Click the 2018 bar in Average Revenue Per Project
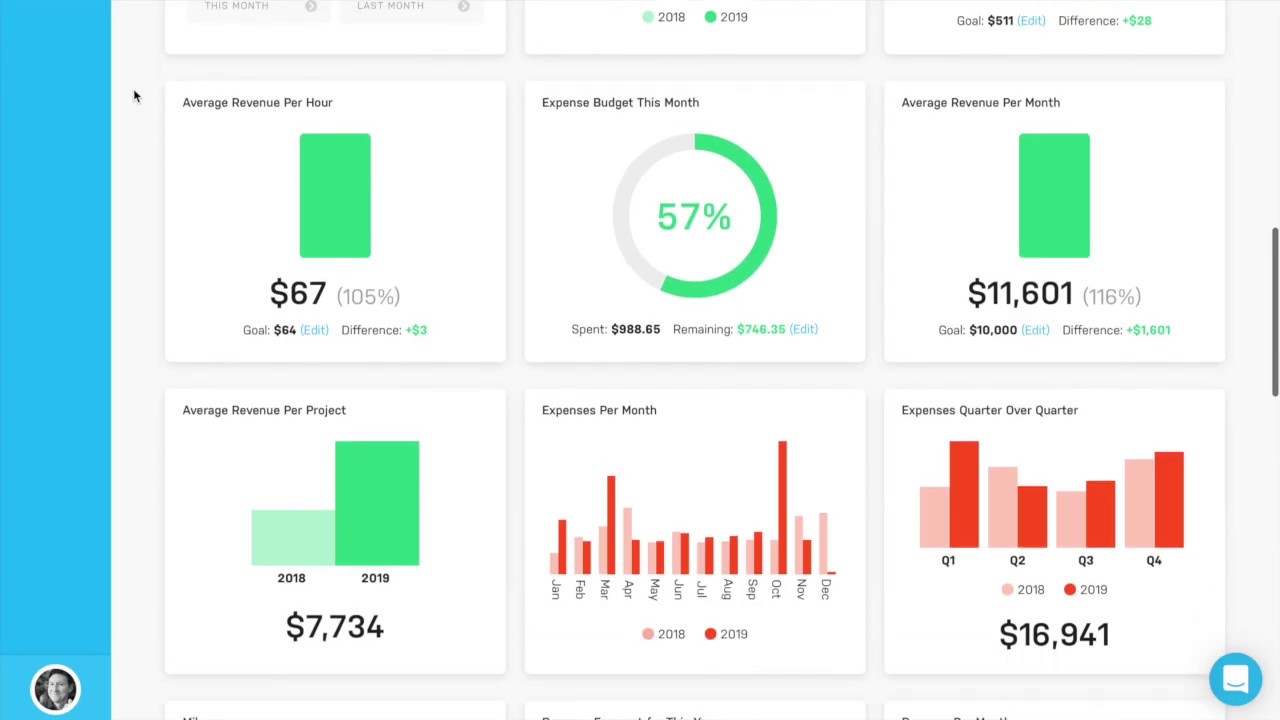 pyautogui.click(x=293, y=538)
